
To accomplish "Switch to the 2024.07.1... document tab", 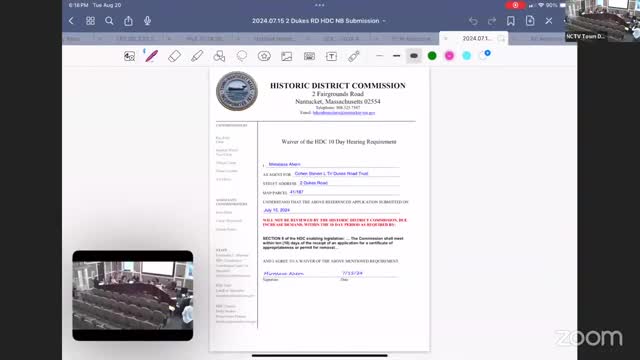I will point(477,38).
